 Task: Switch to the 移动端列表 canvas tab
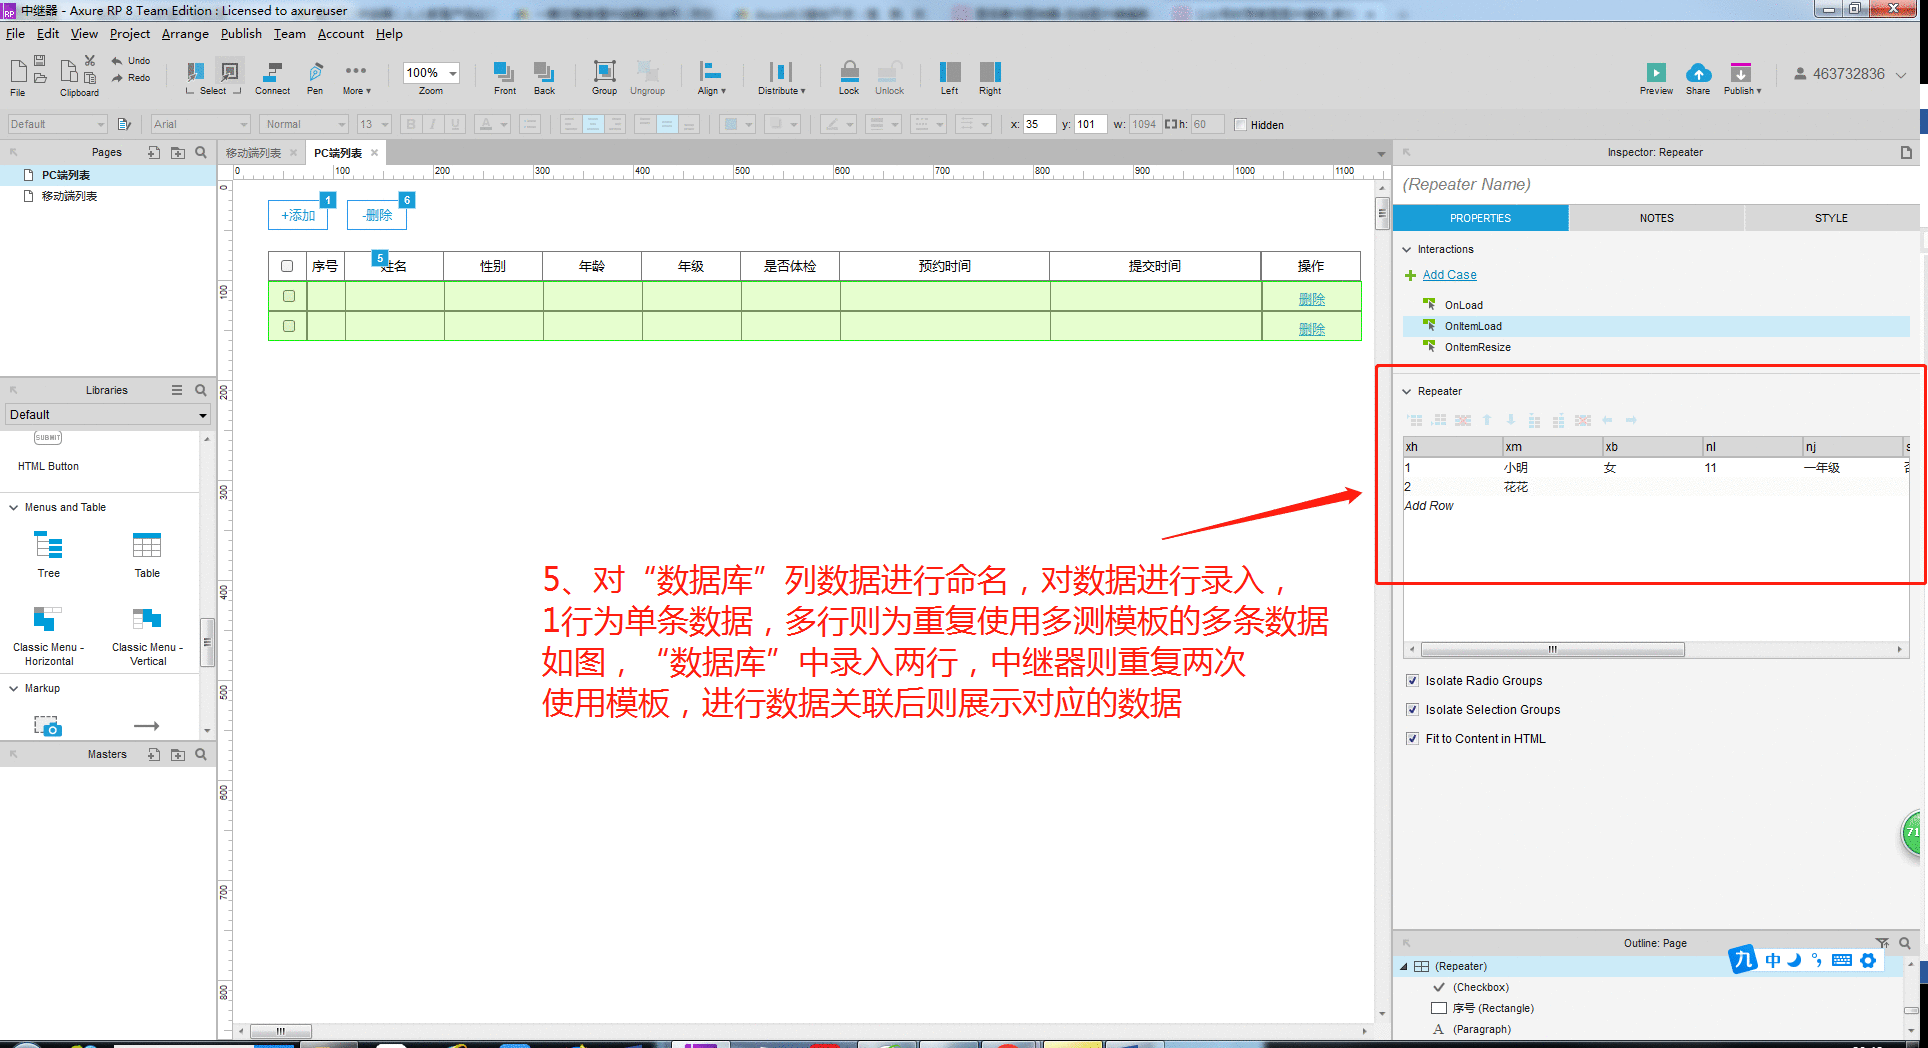click(253, 153)
